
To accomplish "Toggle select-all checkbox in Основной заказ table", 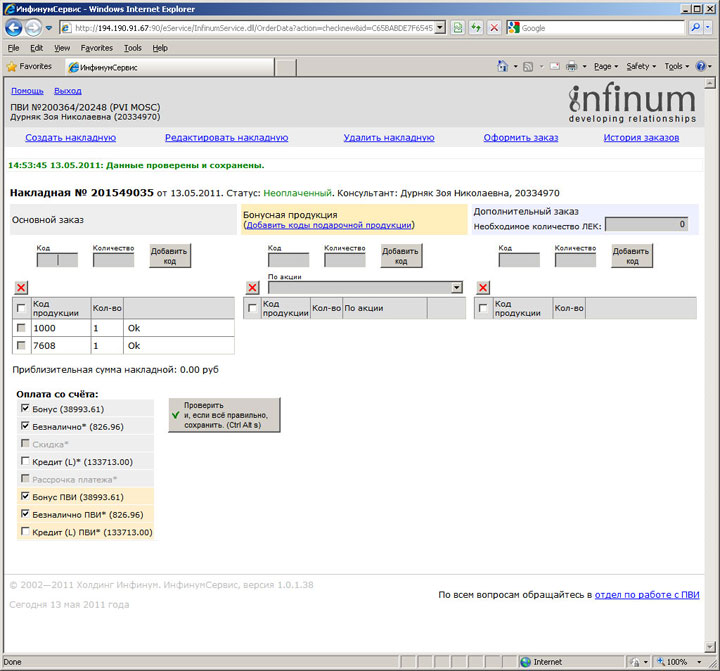I will 21,308.
